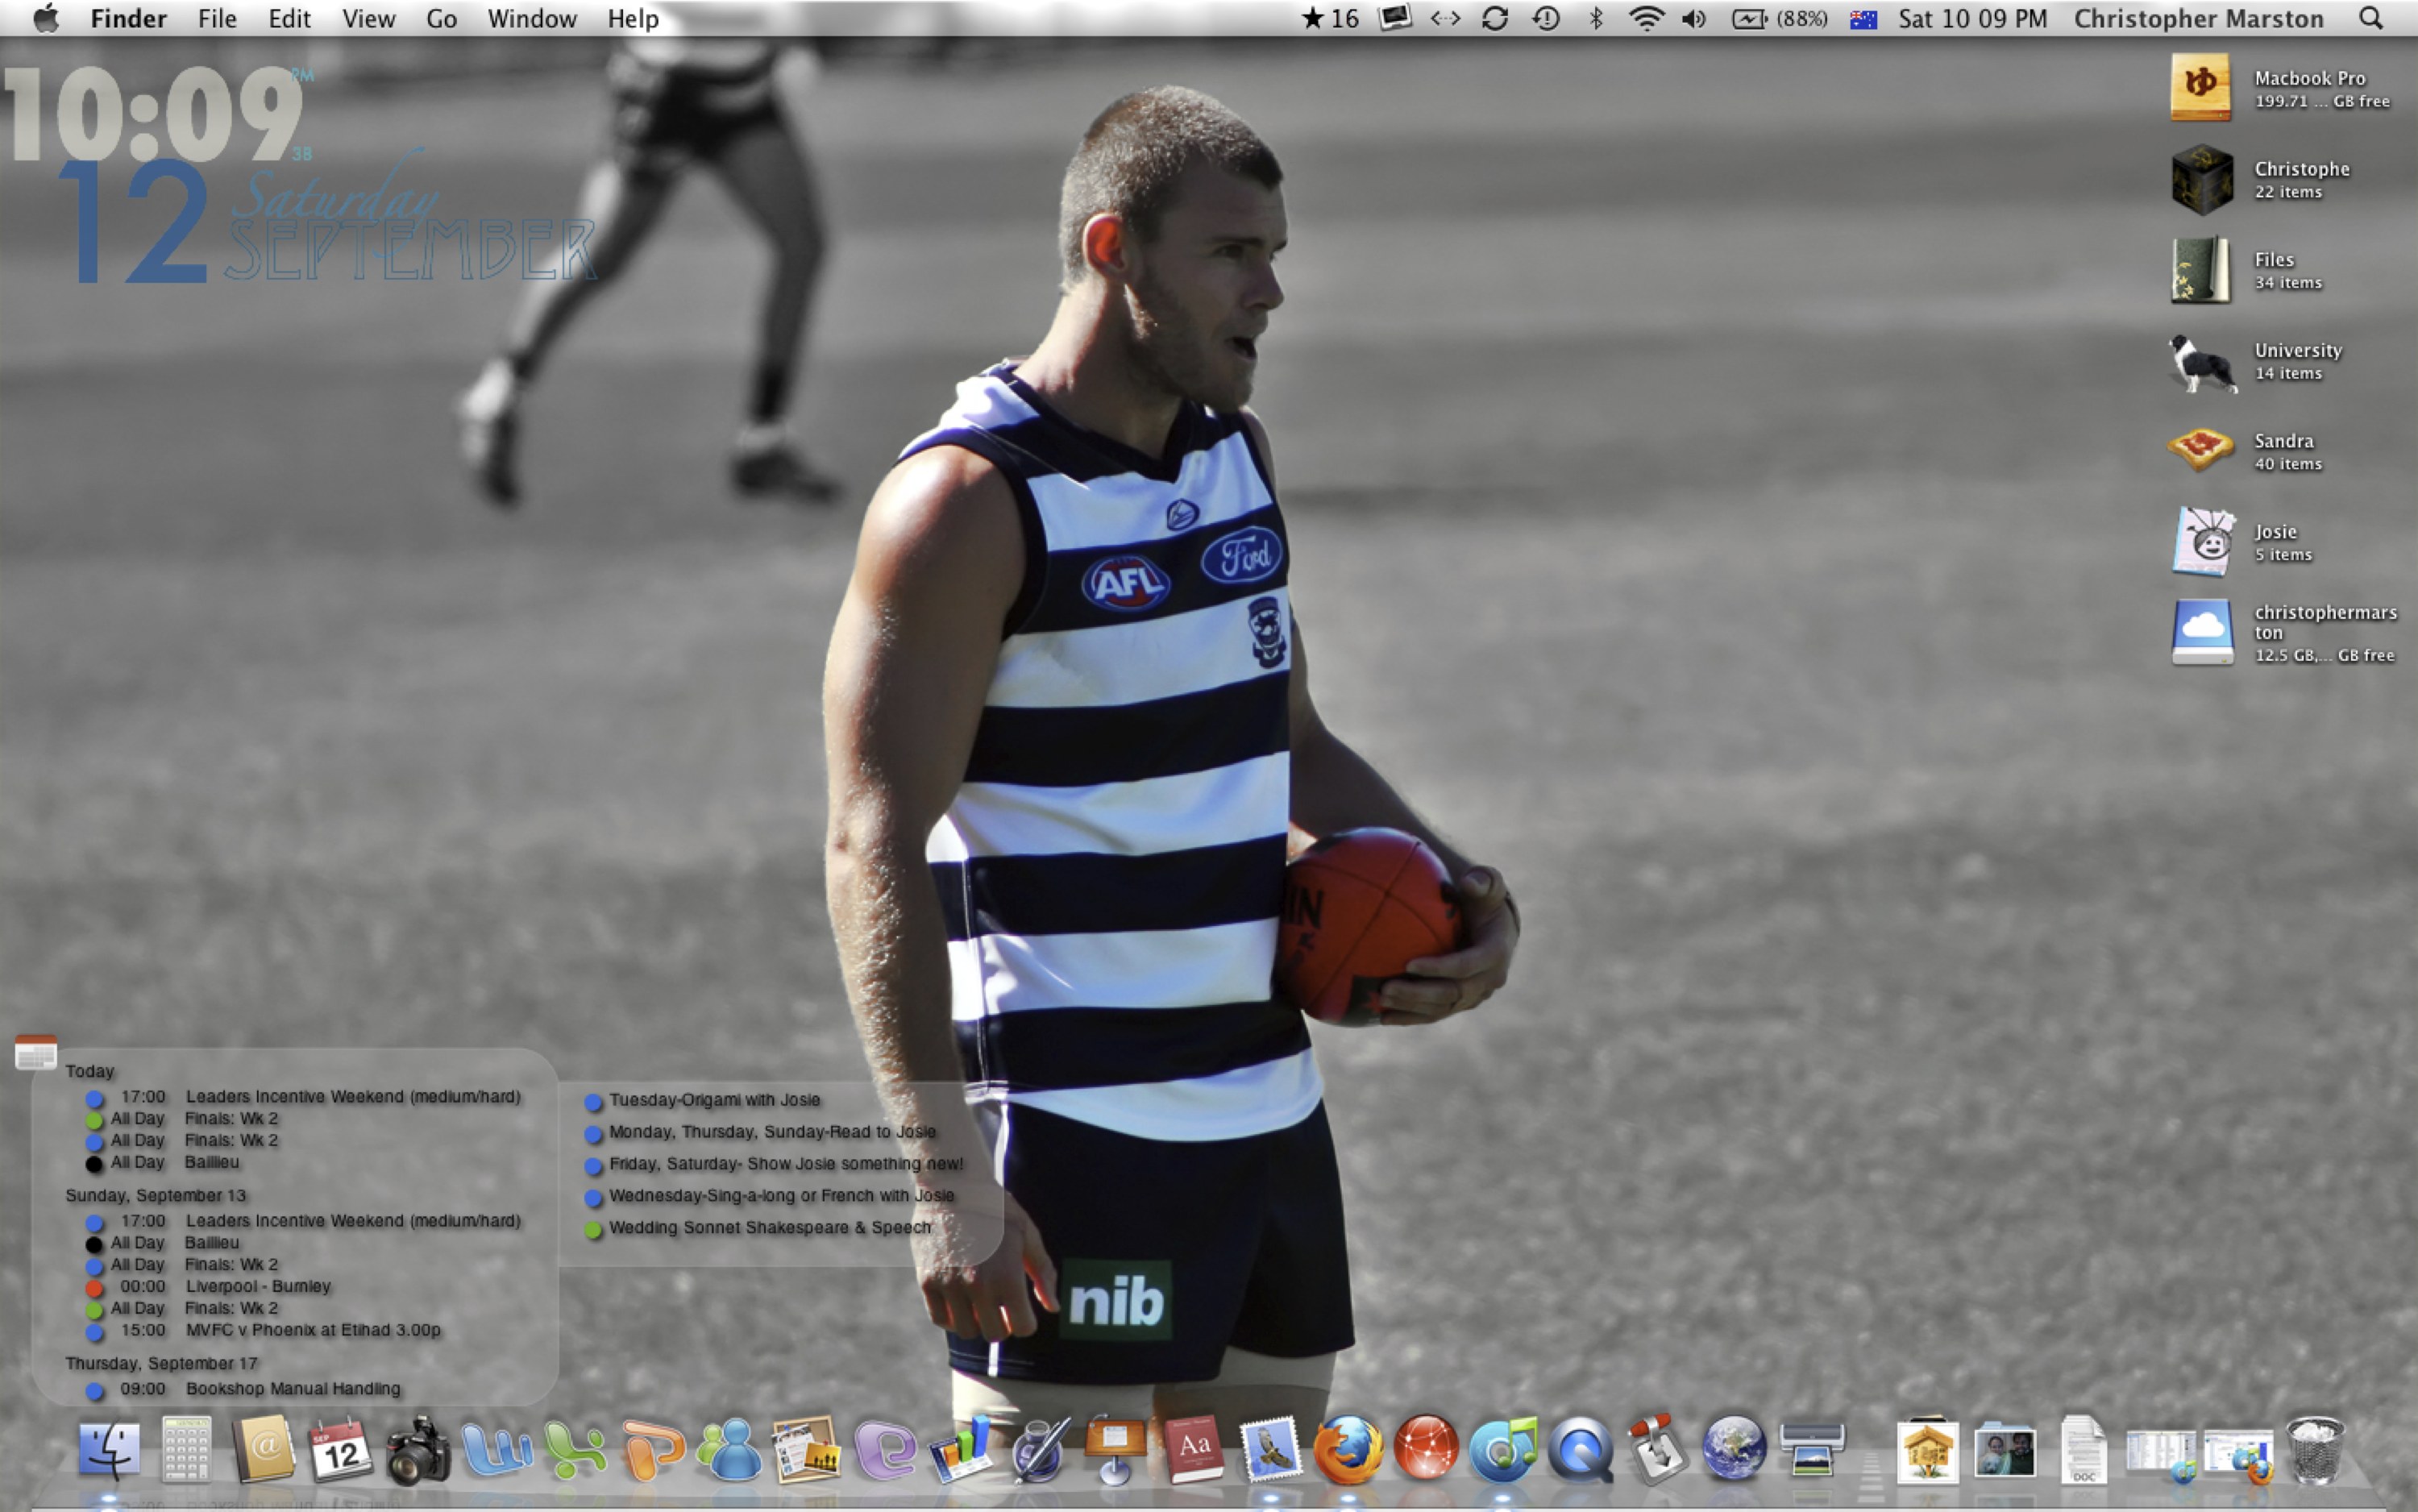
Task: Open the Apple menu
Action: tap(45, 18)
